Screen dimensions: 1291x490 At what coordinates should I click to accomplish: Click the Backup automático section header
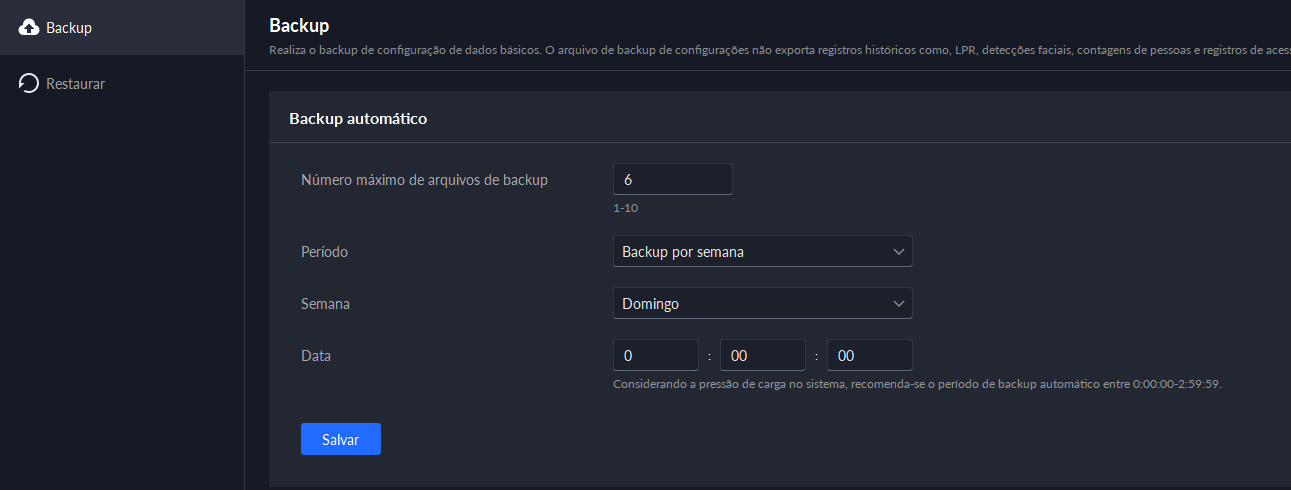click(x=358, y=119)
